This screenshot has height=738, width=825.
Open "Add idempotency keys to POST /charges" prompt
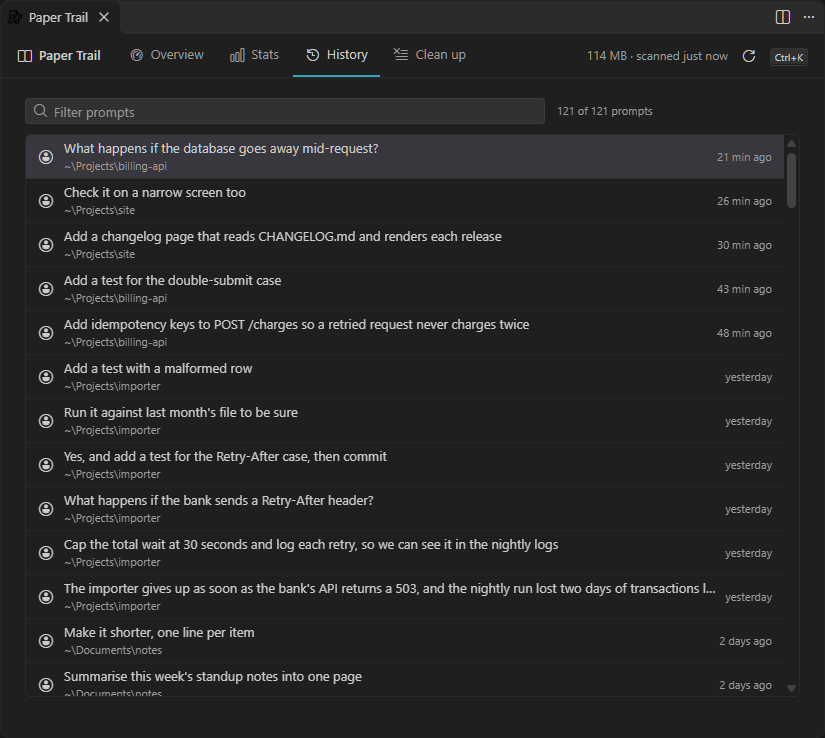405,333
